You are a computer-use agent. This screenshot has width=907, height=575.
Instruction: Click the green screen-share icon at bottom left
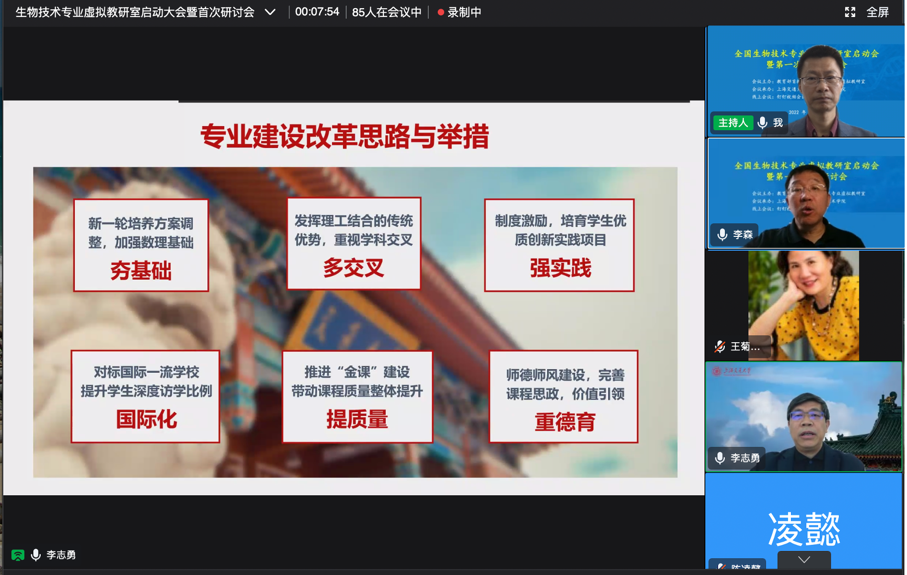pyautogui.click(x=17, y=555)
